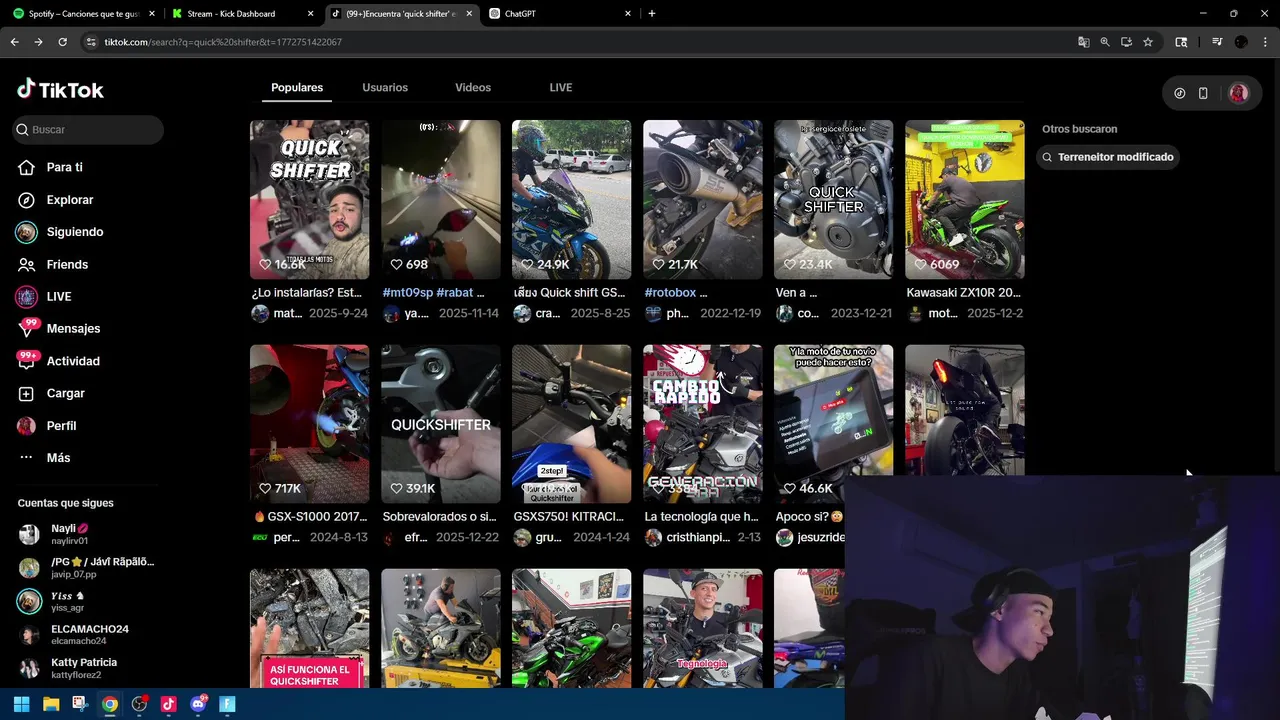
Task: Open the GSX-S1000 video with 717K likes
Action: pyautogui.click(x=309, y=424)
